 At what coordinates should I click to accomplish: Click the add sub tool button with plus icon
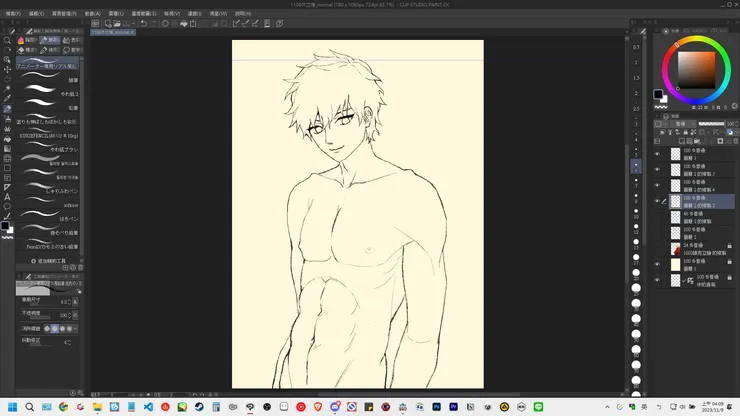[48, 261]
